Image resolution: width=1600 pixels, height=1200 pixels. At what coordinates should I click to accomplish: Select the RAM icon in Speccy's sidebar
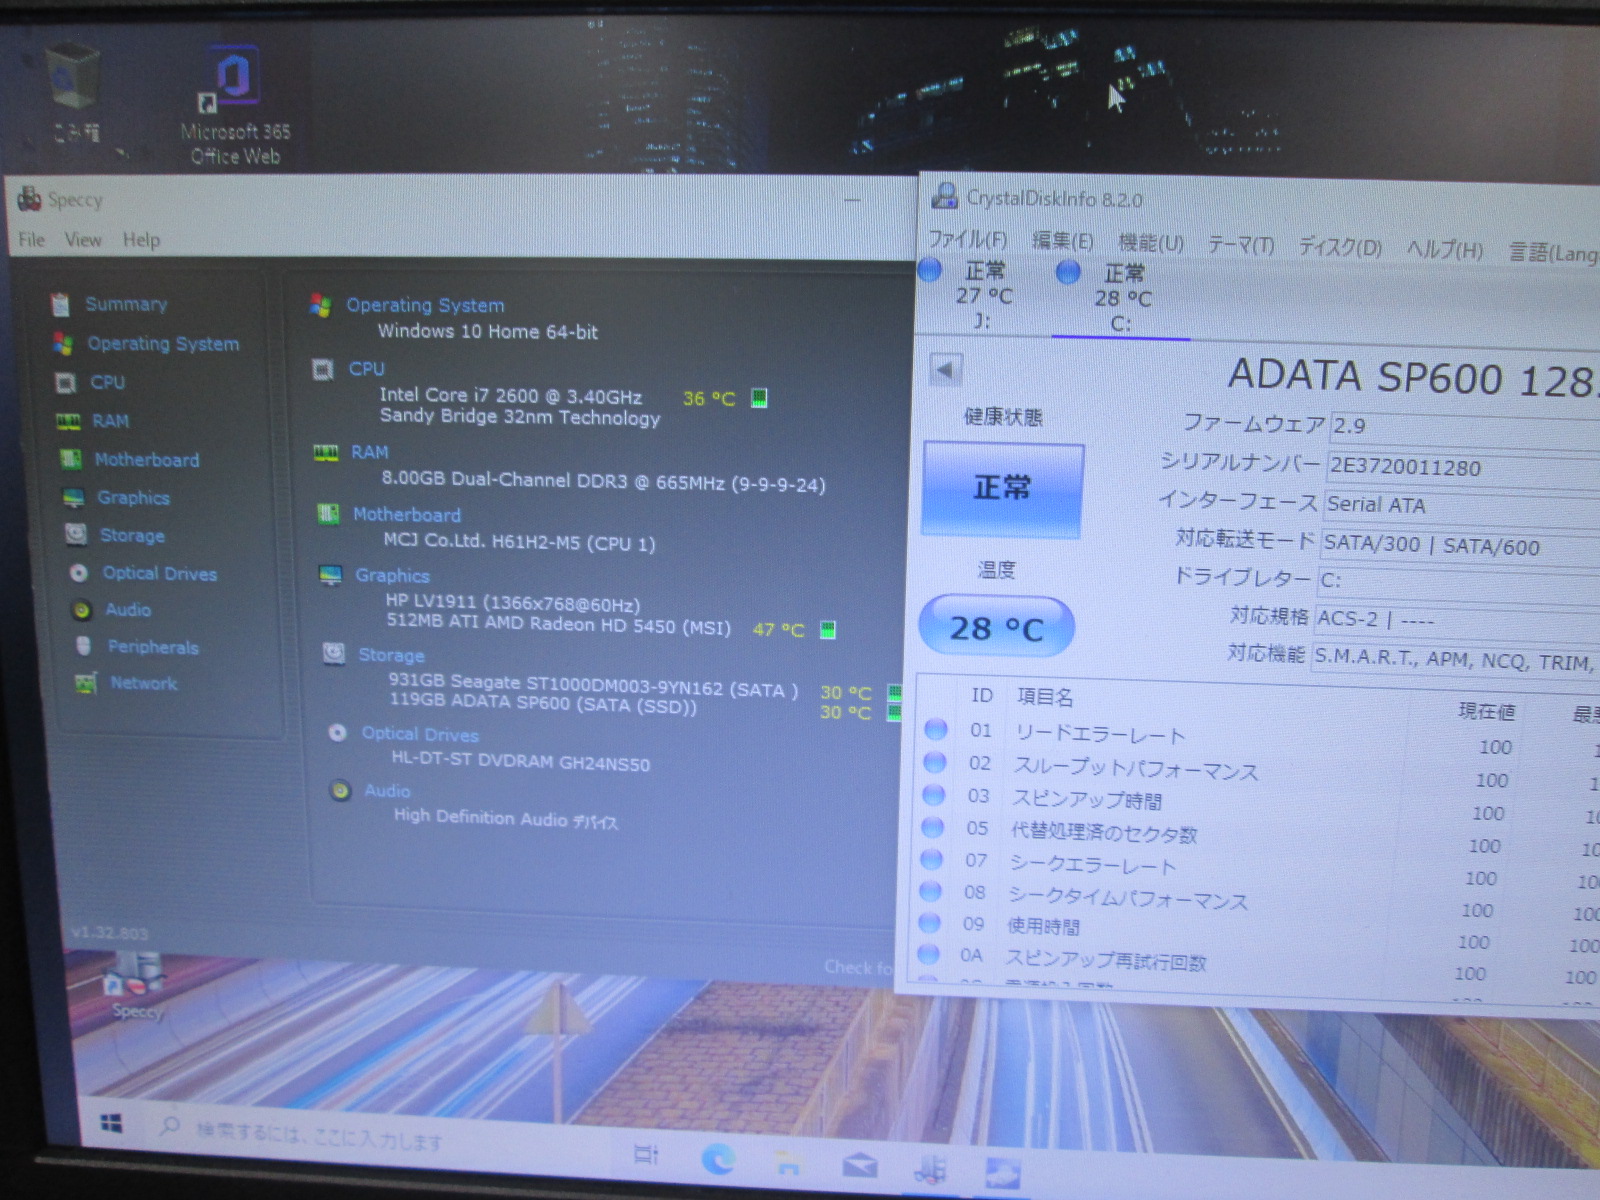tap(68, 421)
